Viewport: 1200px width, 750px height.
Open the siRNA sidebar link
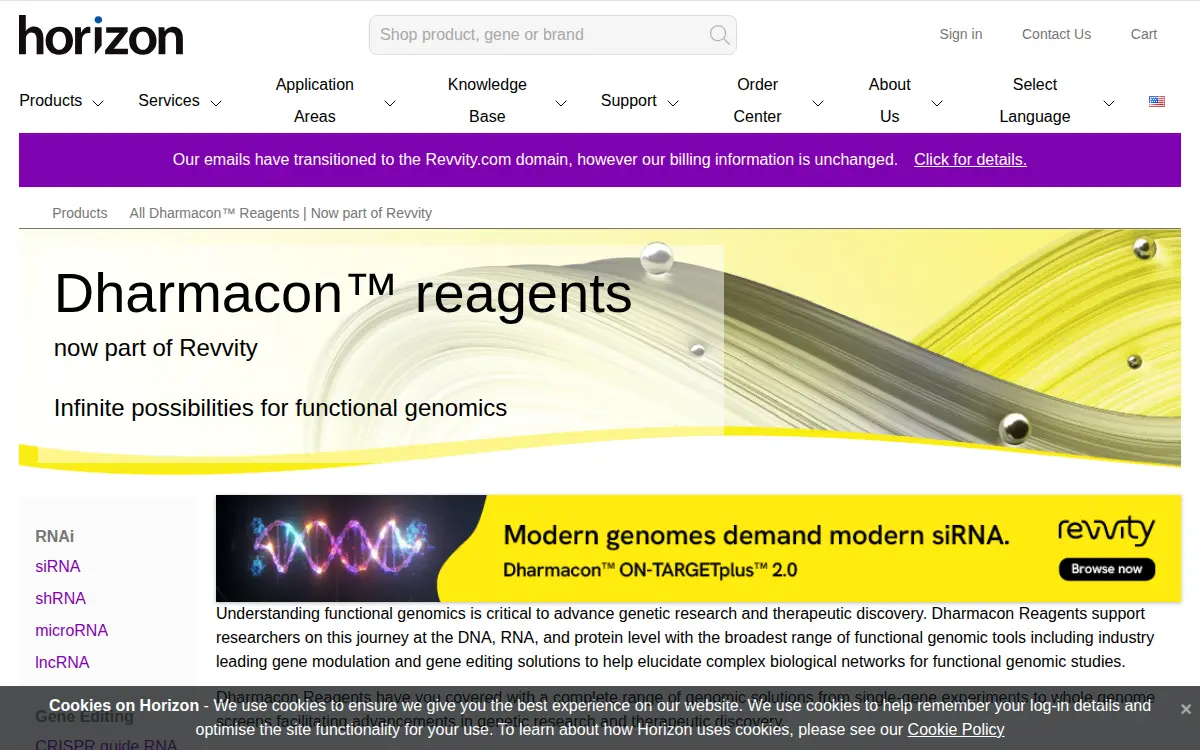pyautogui.click(x=58, y=566)
